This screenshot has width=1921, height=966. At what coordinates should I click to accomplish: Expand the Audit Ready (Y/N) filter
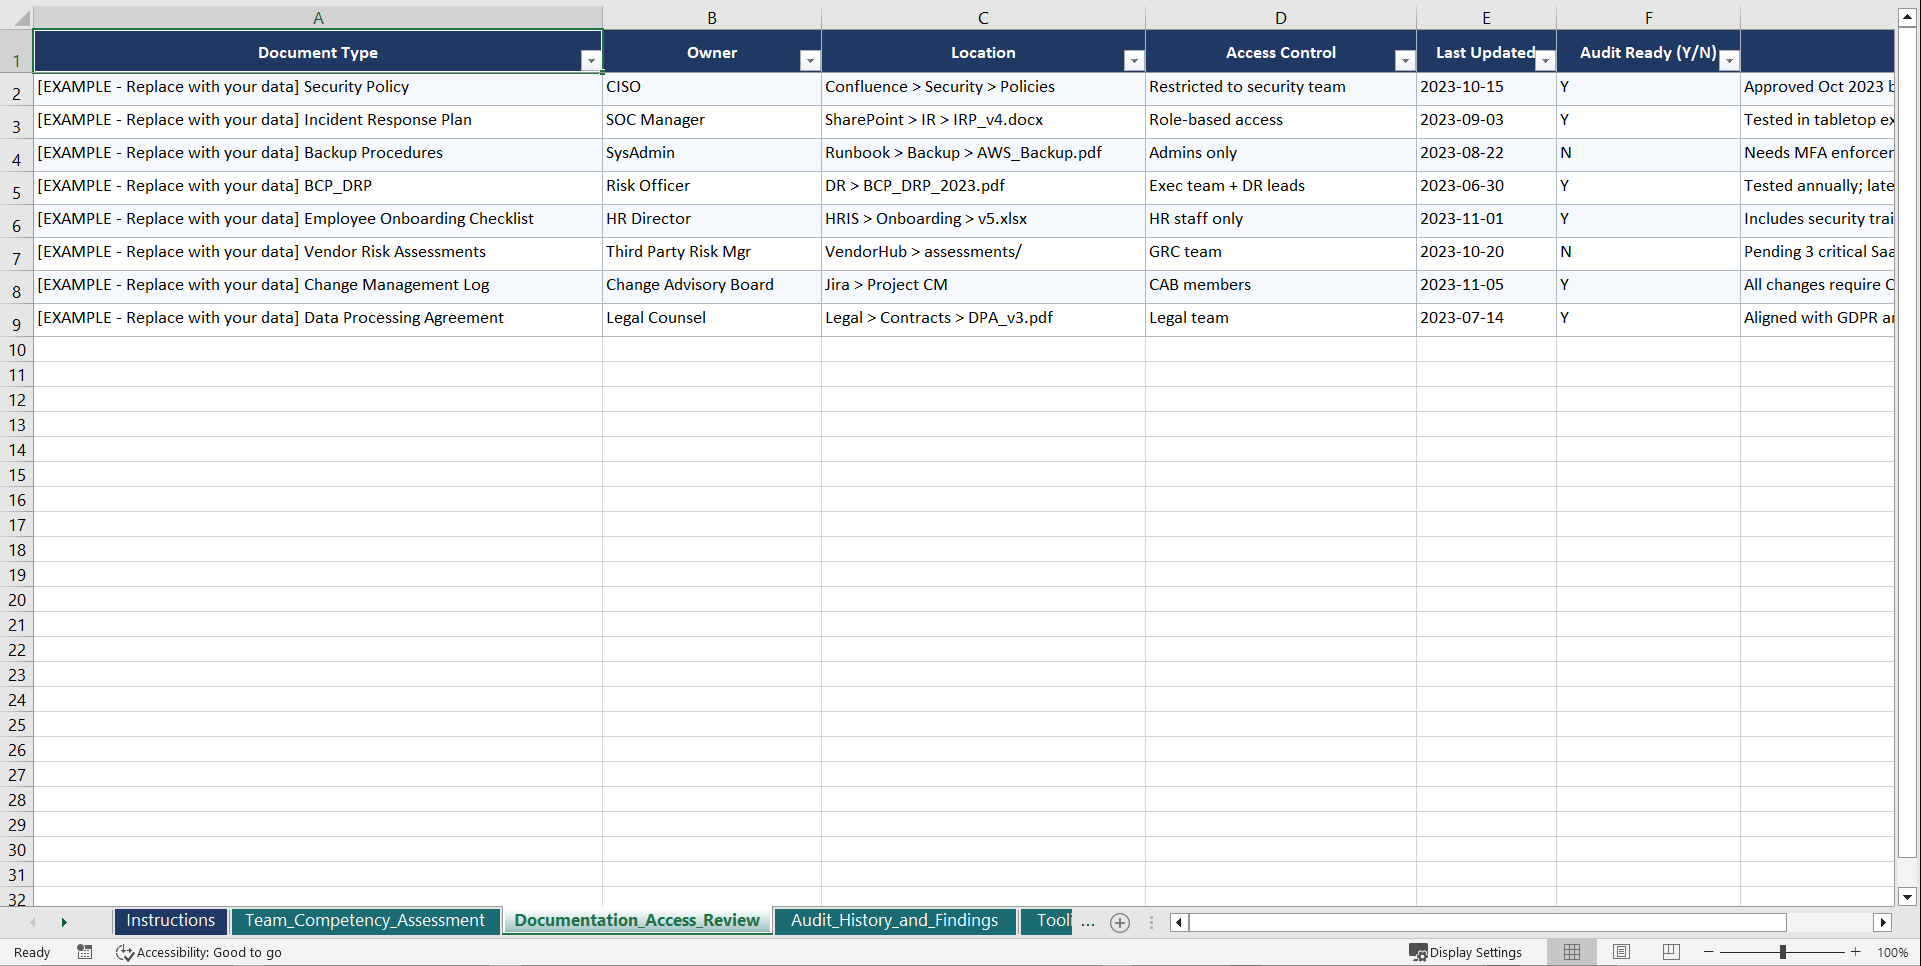click(1730, 60)
